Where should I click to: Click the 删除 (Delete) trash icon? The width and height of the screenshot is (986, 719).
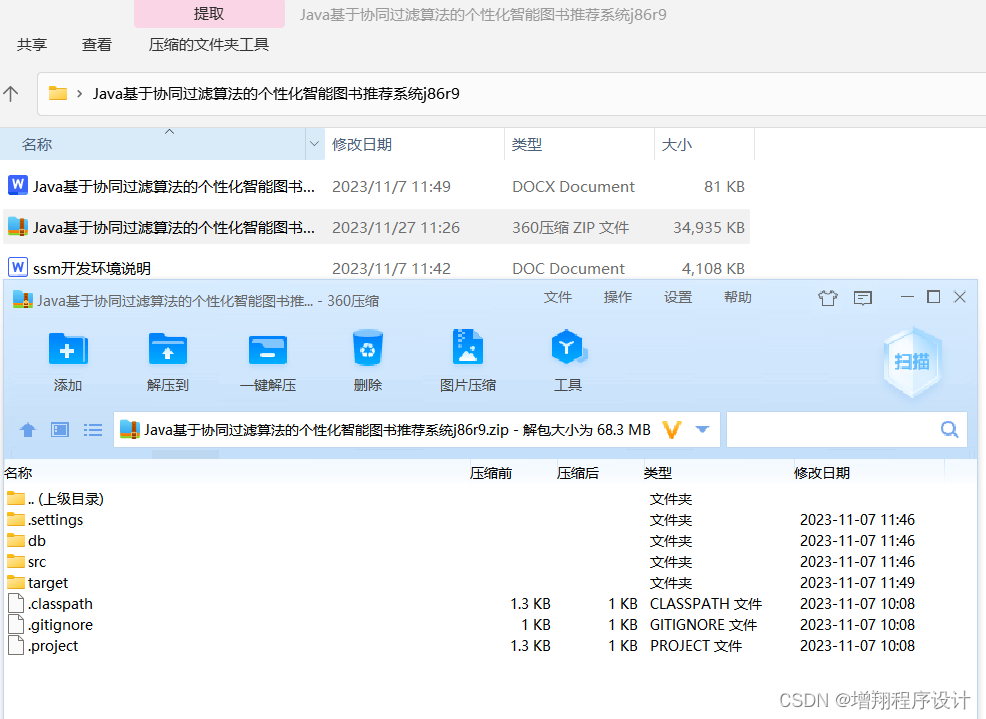[x=368, y=348]
